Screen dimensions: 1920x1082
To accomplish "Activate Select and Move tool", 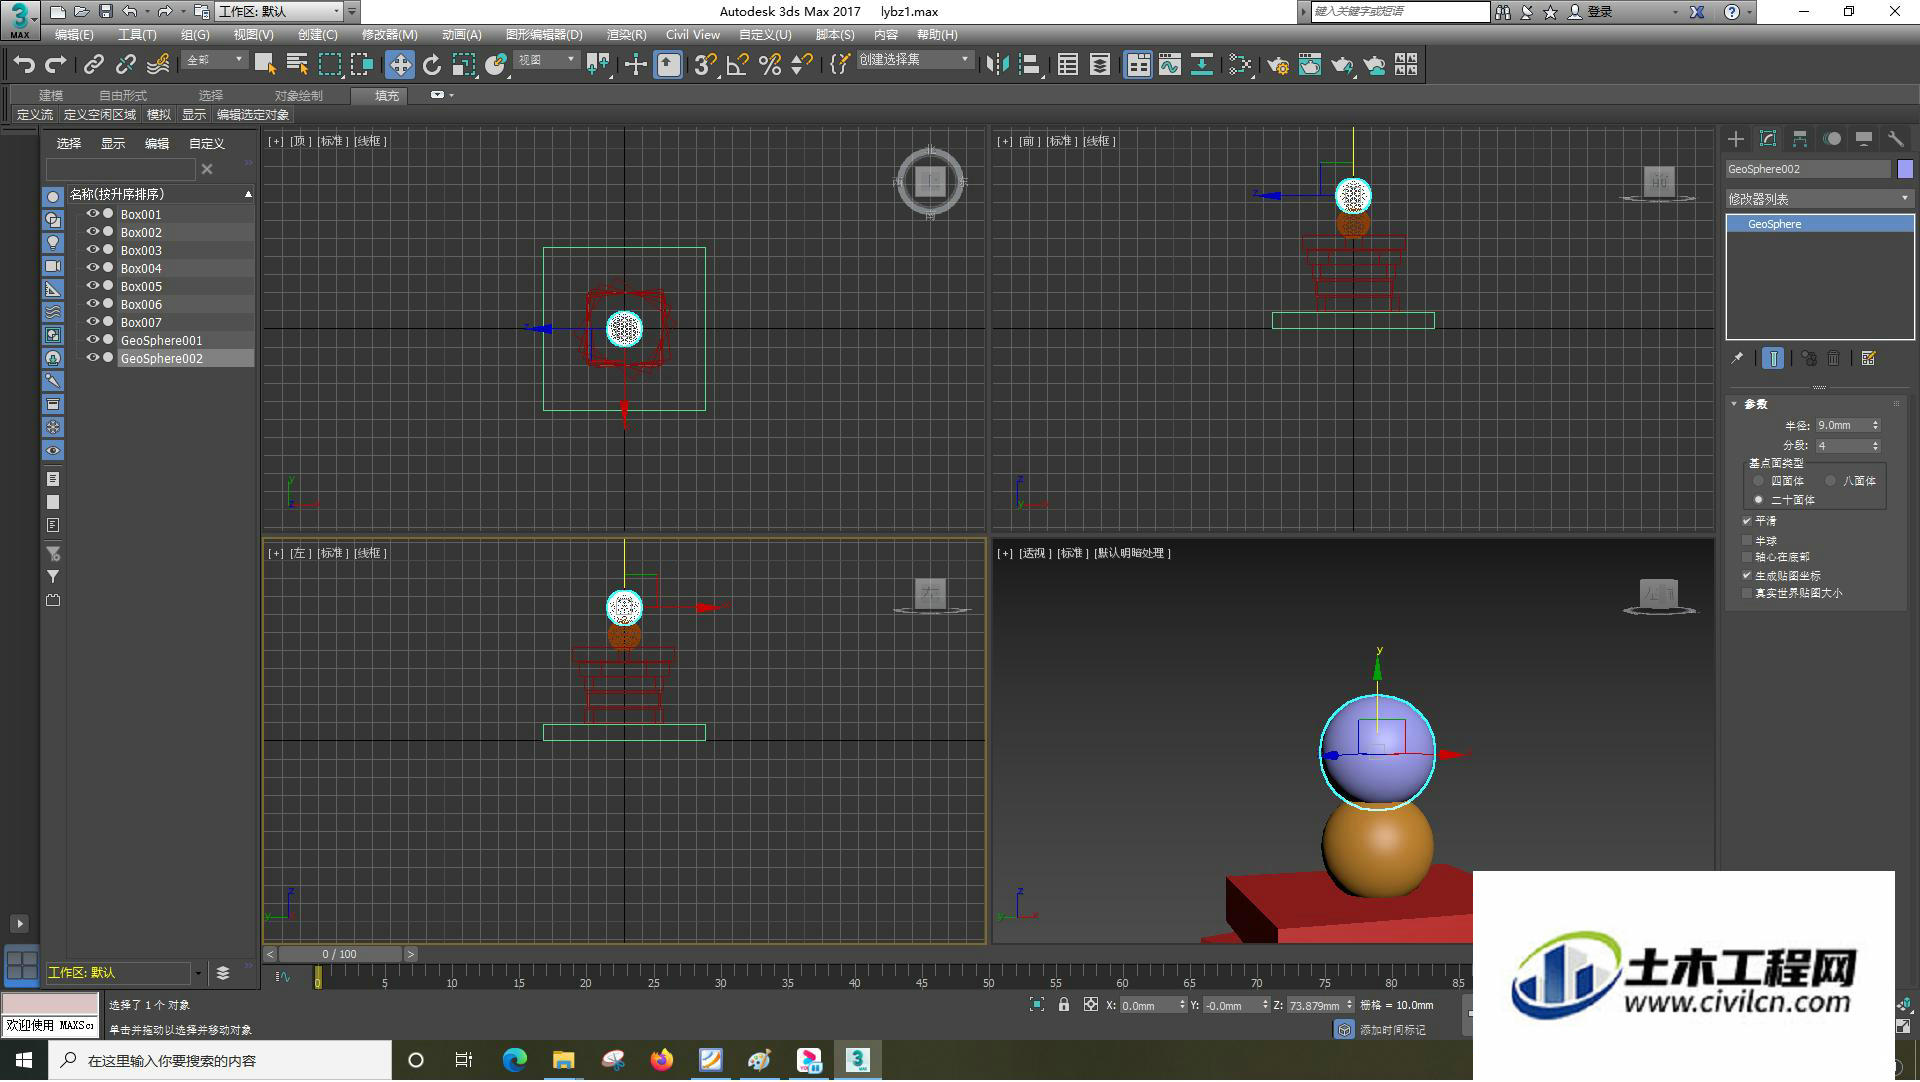I will [x=400, y=65].
